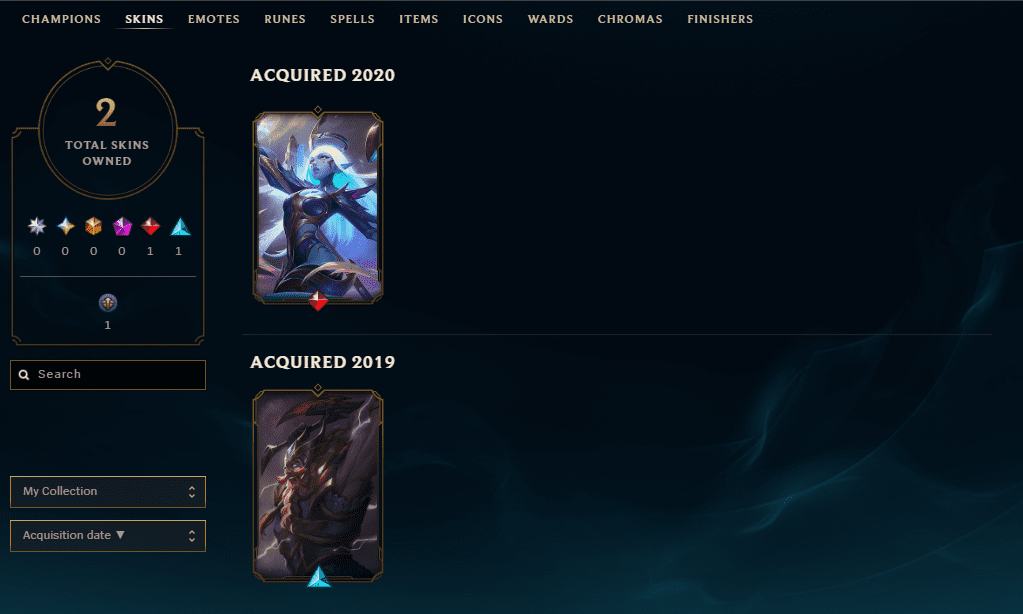Open the Finishers tab
Image resolution: width=1023 pixels, height=614 pixels.
coord(720,19)
